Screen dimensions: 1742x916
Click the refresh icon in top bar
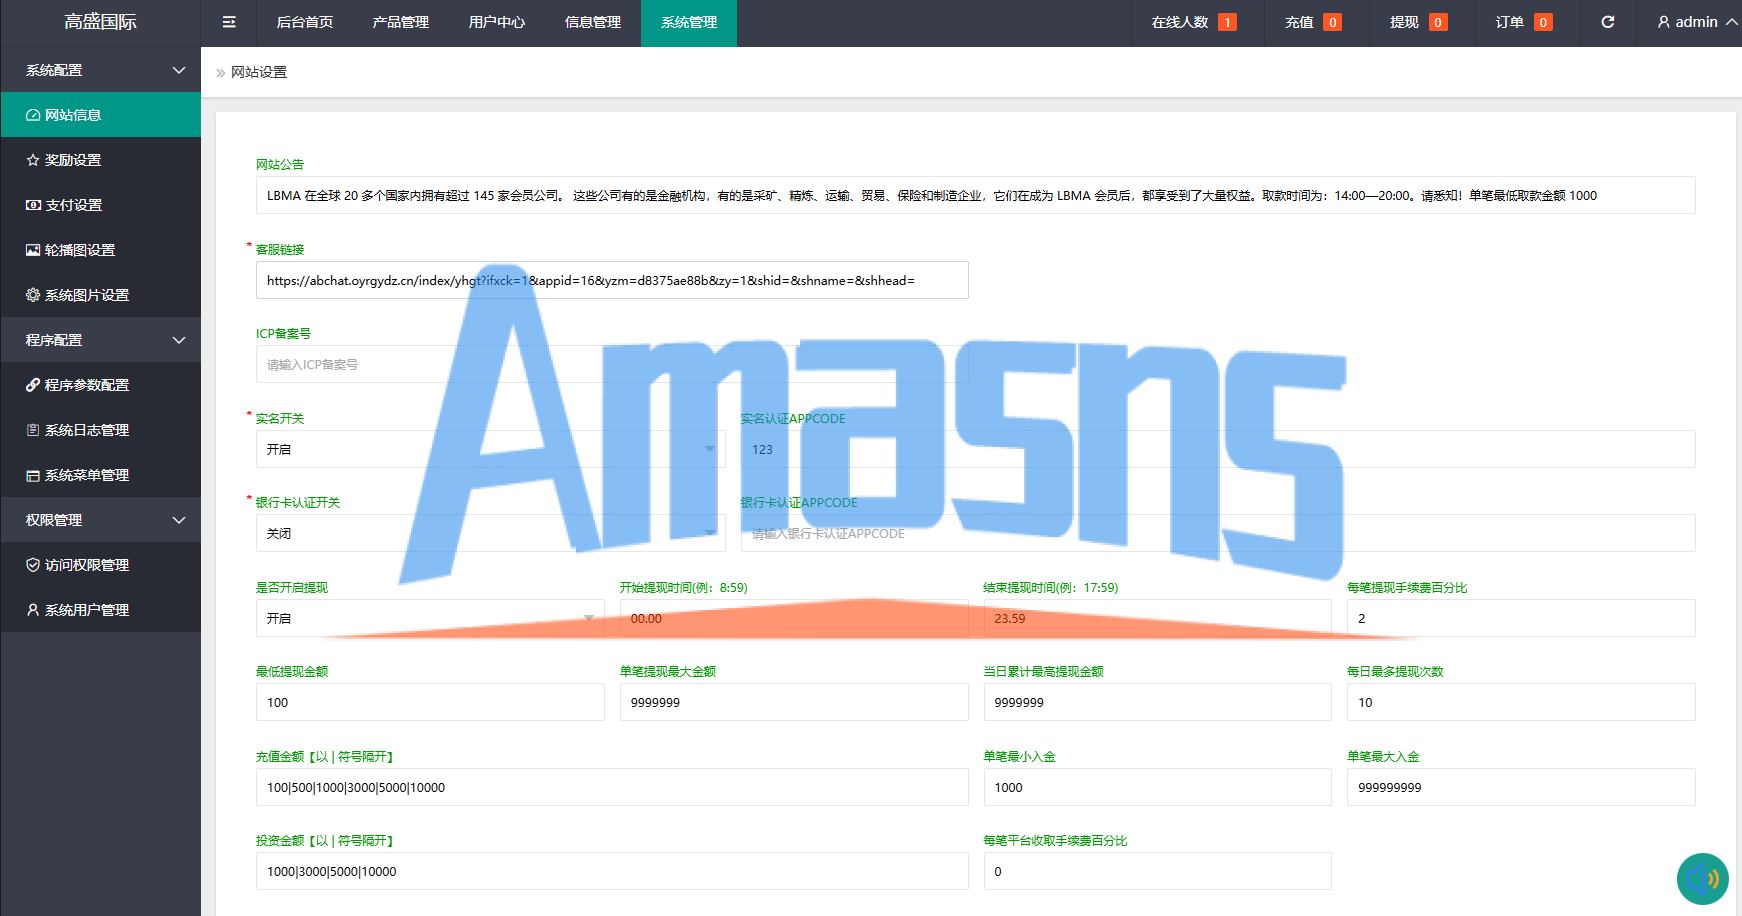(x=1608, y=22)
